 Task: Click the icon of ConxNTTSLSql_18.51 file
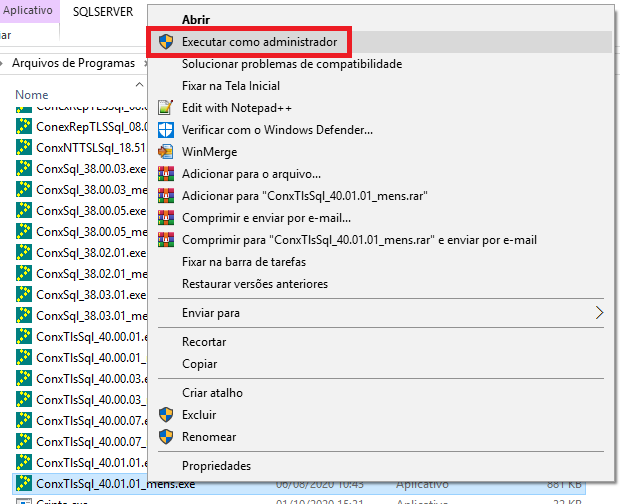point(24,147)
